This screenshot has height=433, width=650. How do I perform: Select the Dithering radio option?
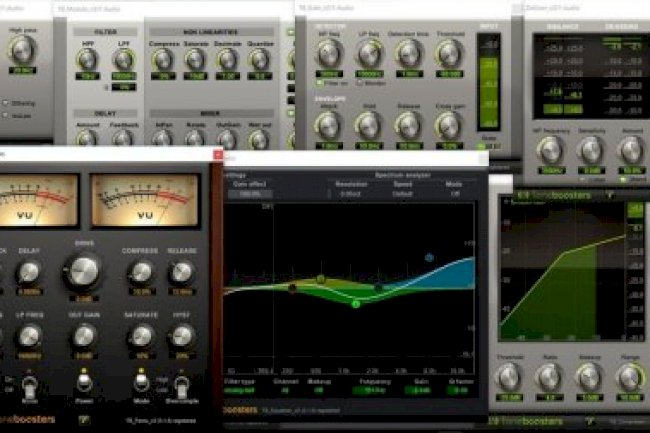click(5, 103)
